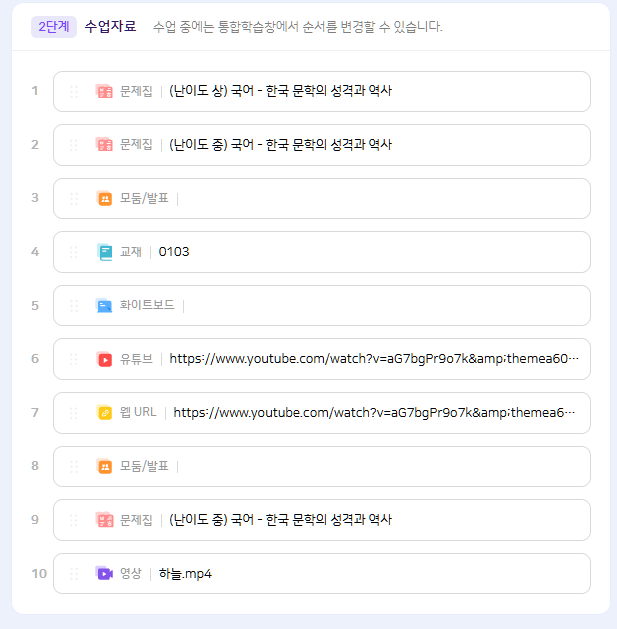Click the 교재 book icon
This screenshot has height=629, width=617.
tap(105, 252)
